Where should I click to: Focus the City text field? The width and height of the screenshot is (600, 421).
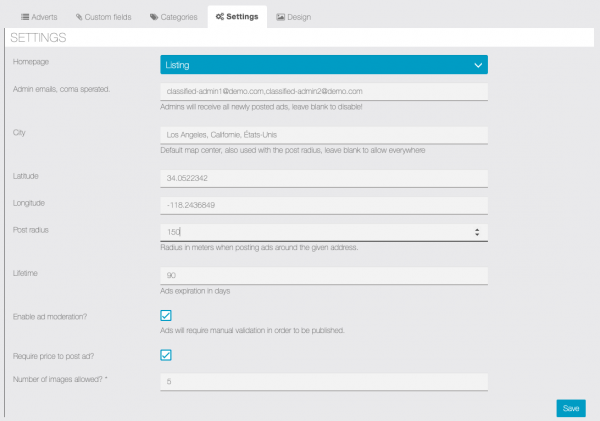323,135
